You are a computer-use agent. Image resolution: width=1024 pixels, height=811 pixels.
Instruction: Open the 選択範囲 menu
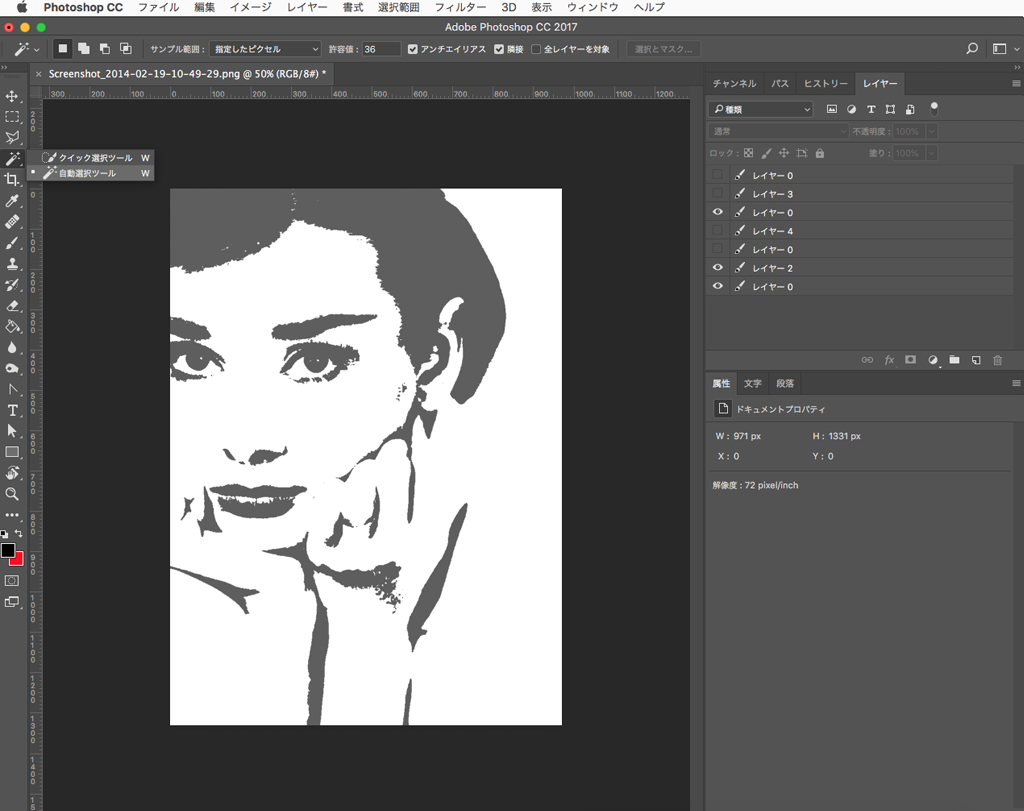pyautogui.click(x=398, y=7)
